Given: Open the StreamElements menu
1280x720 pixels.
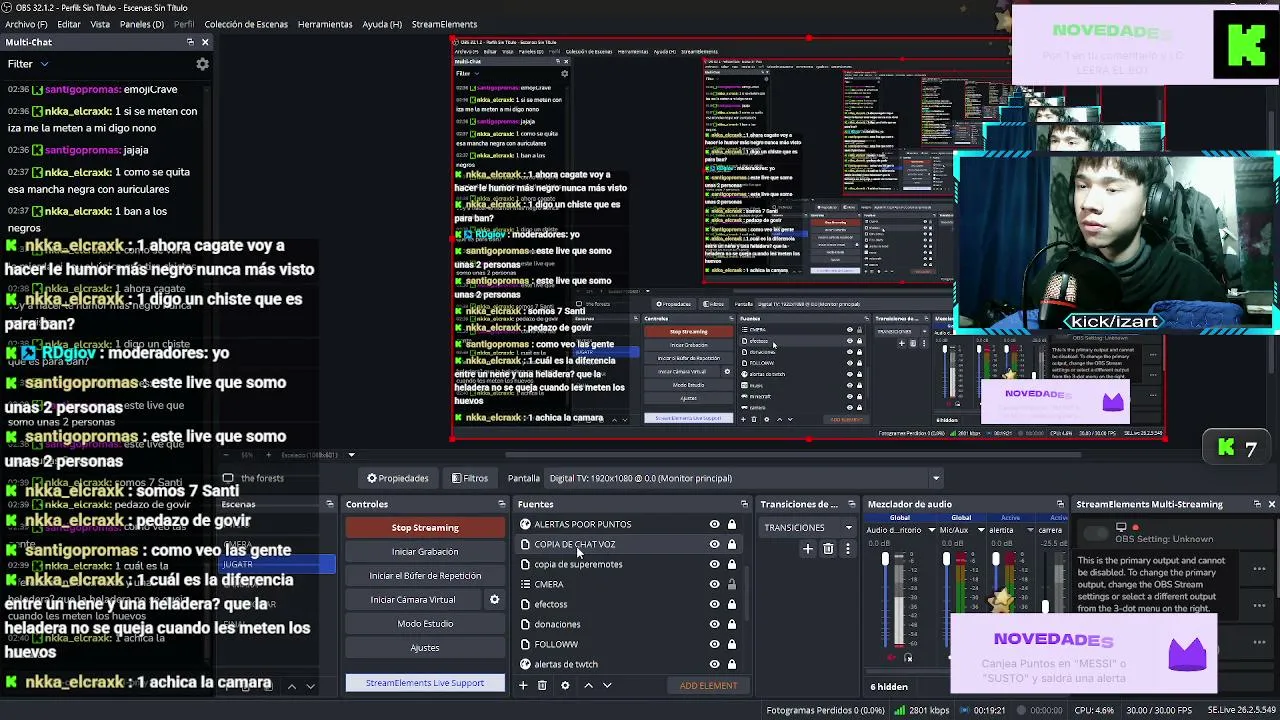Looking at the screenshot, I should click(444, 24).
